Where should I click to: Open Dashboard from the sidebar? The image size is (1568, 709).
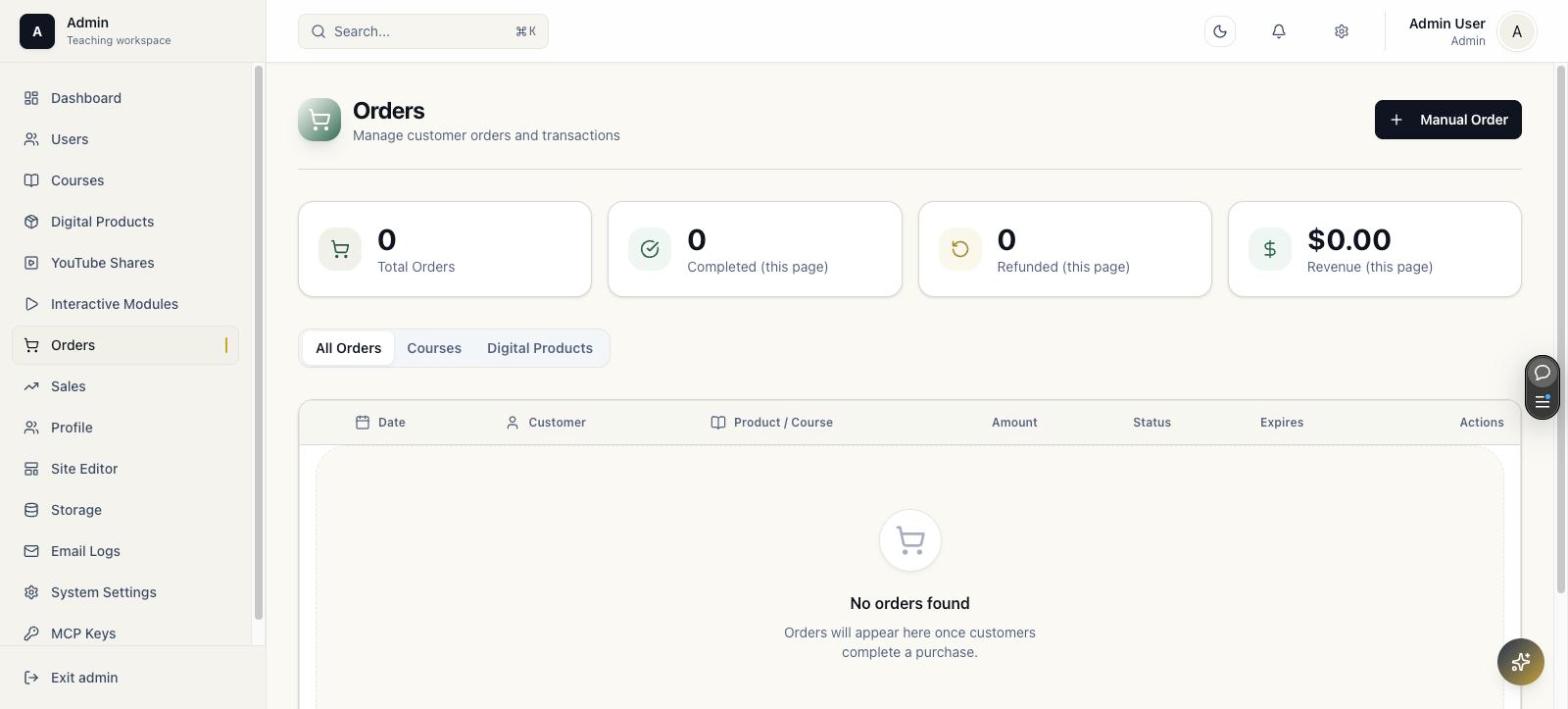click(125, 98)
